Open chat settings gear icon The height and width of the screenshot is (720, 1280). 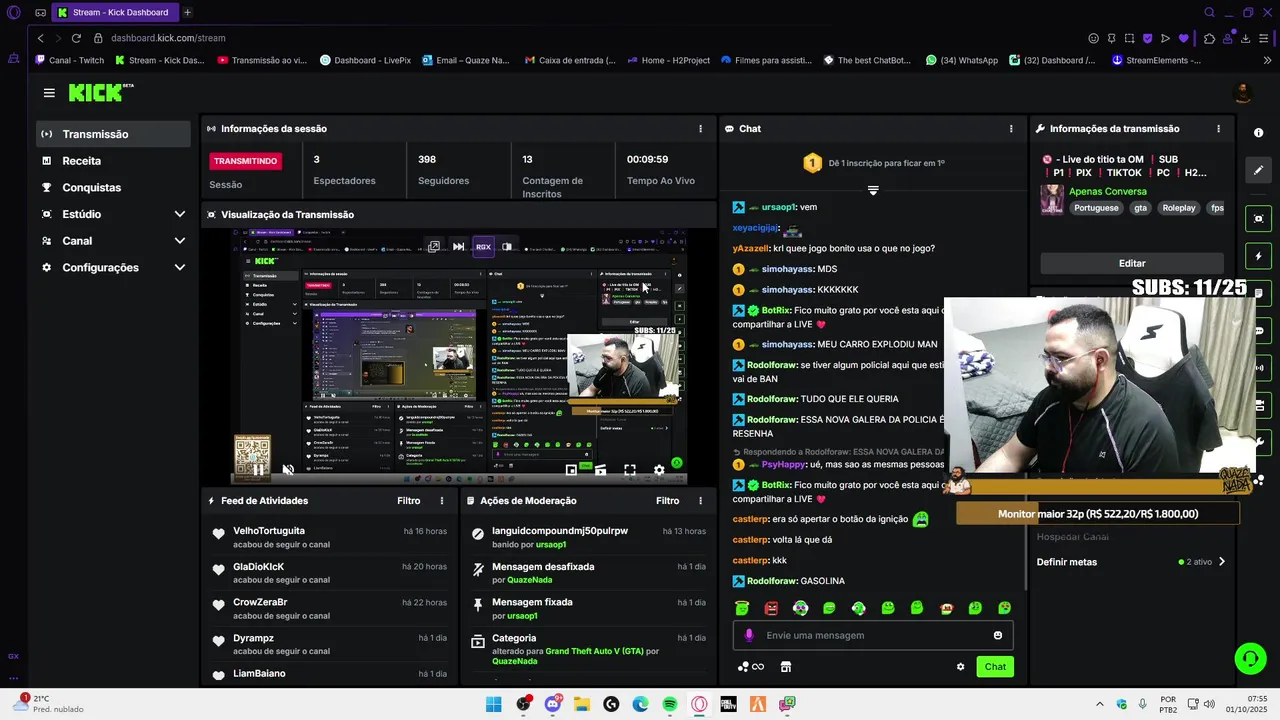(960, 667)
